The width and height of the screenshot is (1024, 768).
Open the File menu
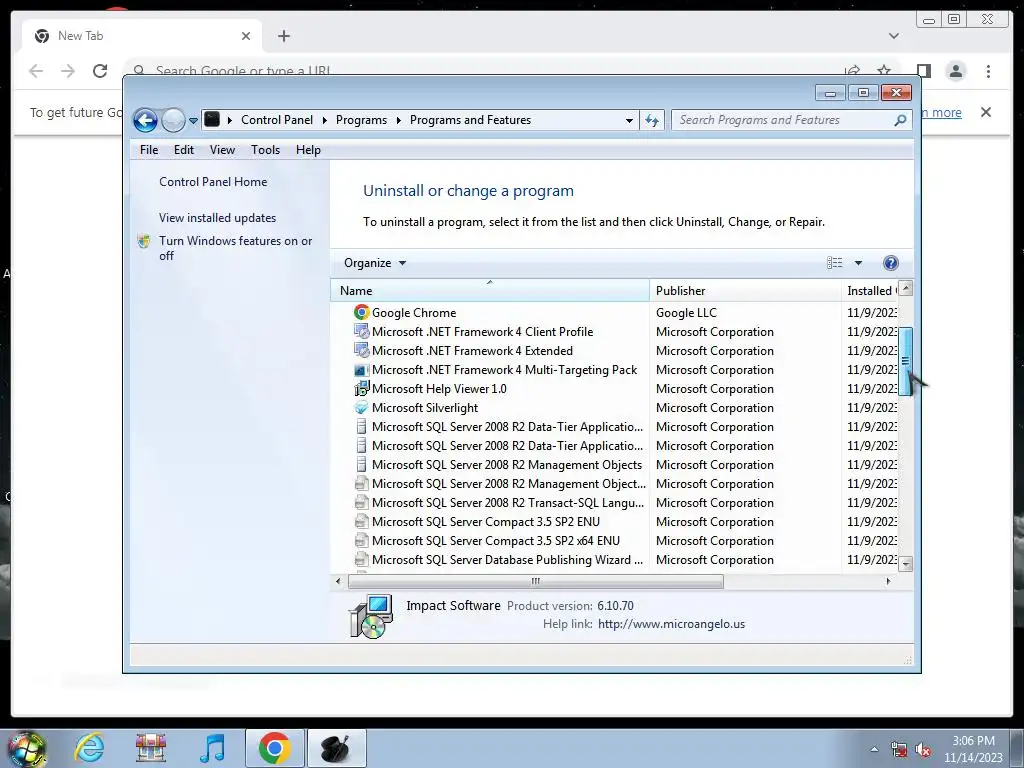point(149,150)
